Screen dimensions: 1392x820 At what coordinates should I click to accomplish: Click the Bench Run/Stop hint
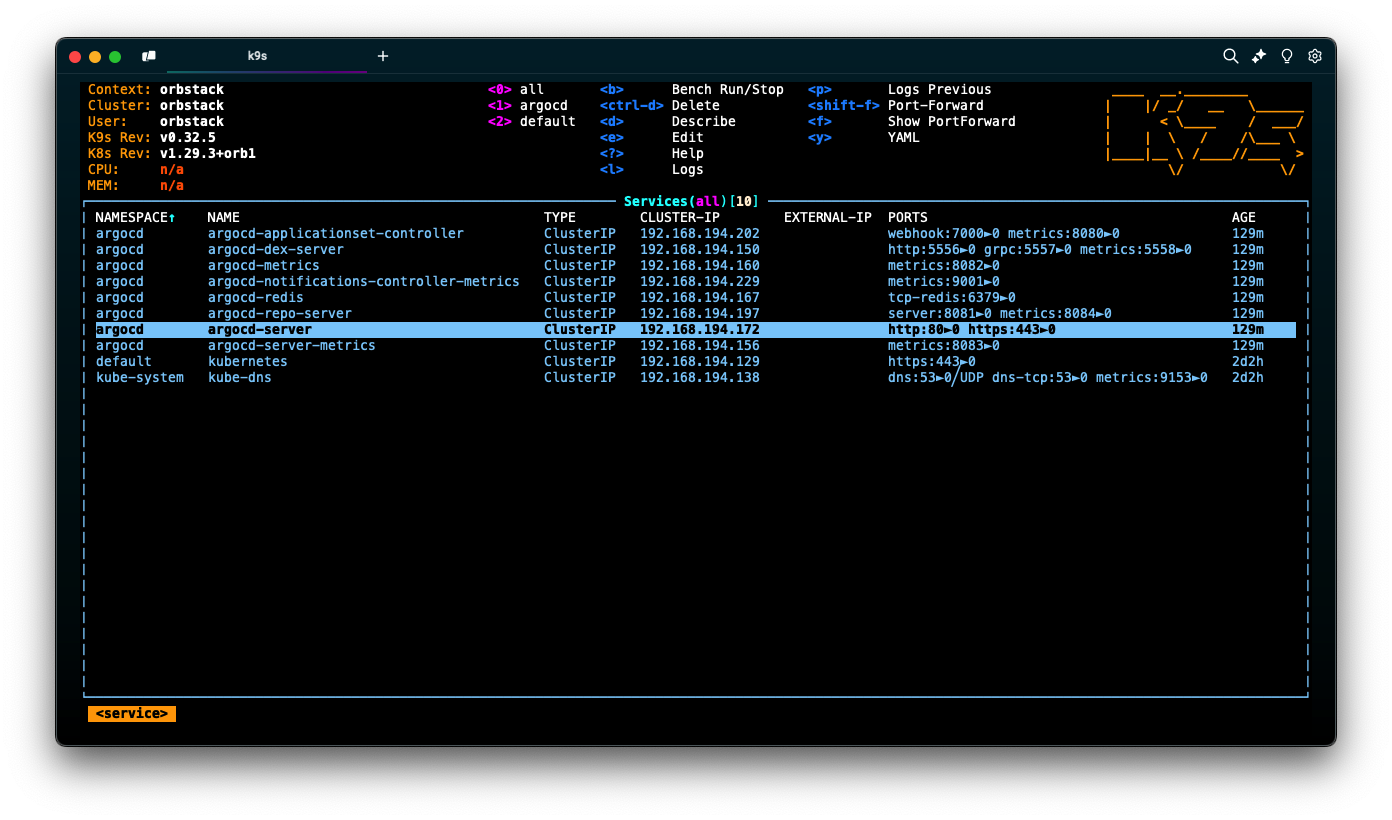(728, 89)
